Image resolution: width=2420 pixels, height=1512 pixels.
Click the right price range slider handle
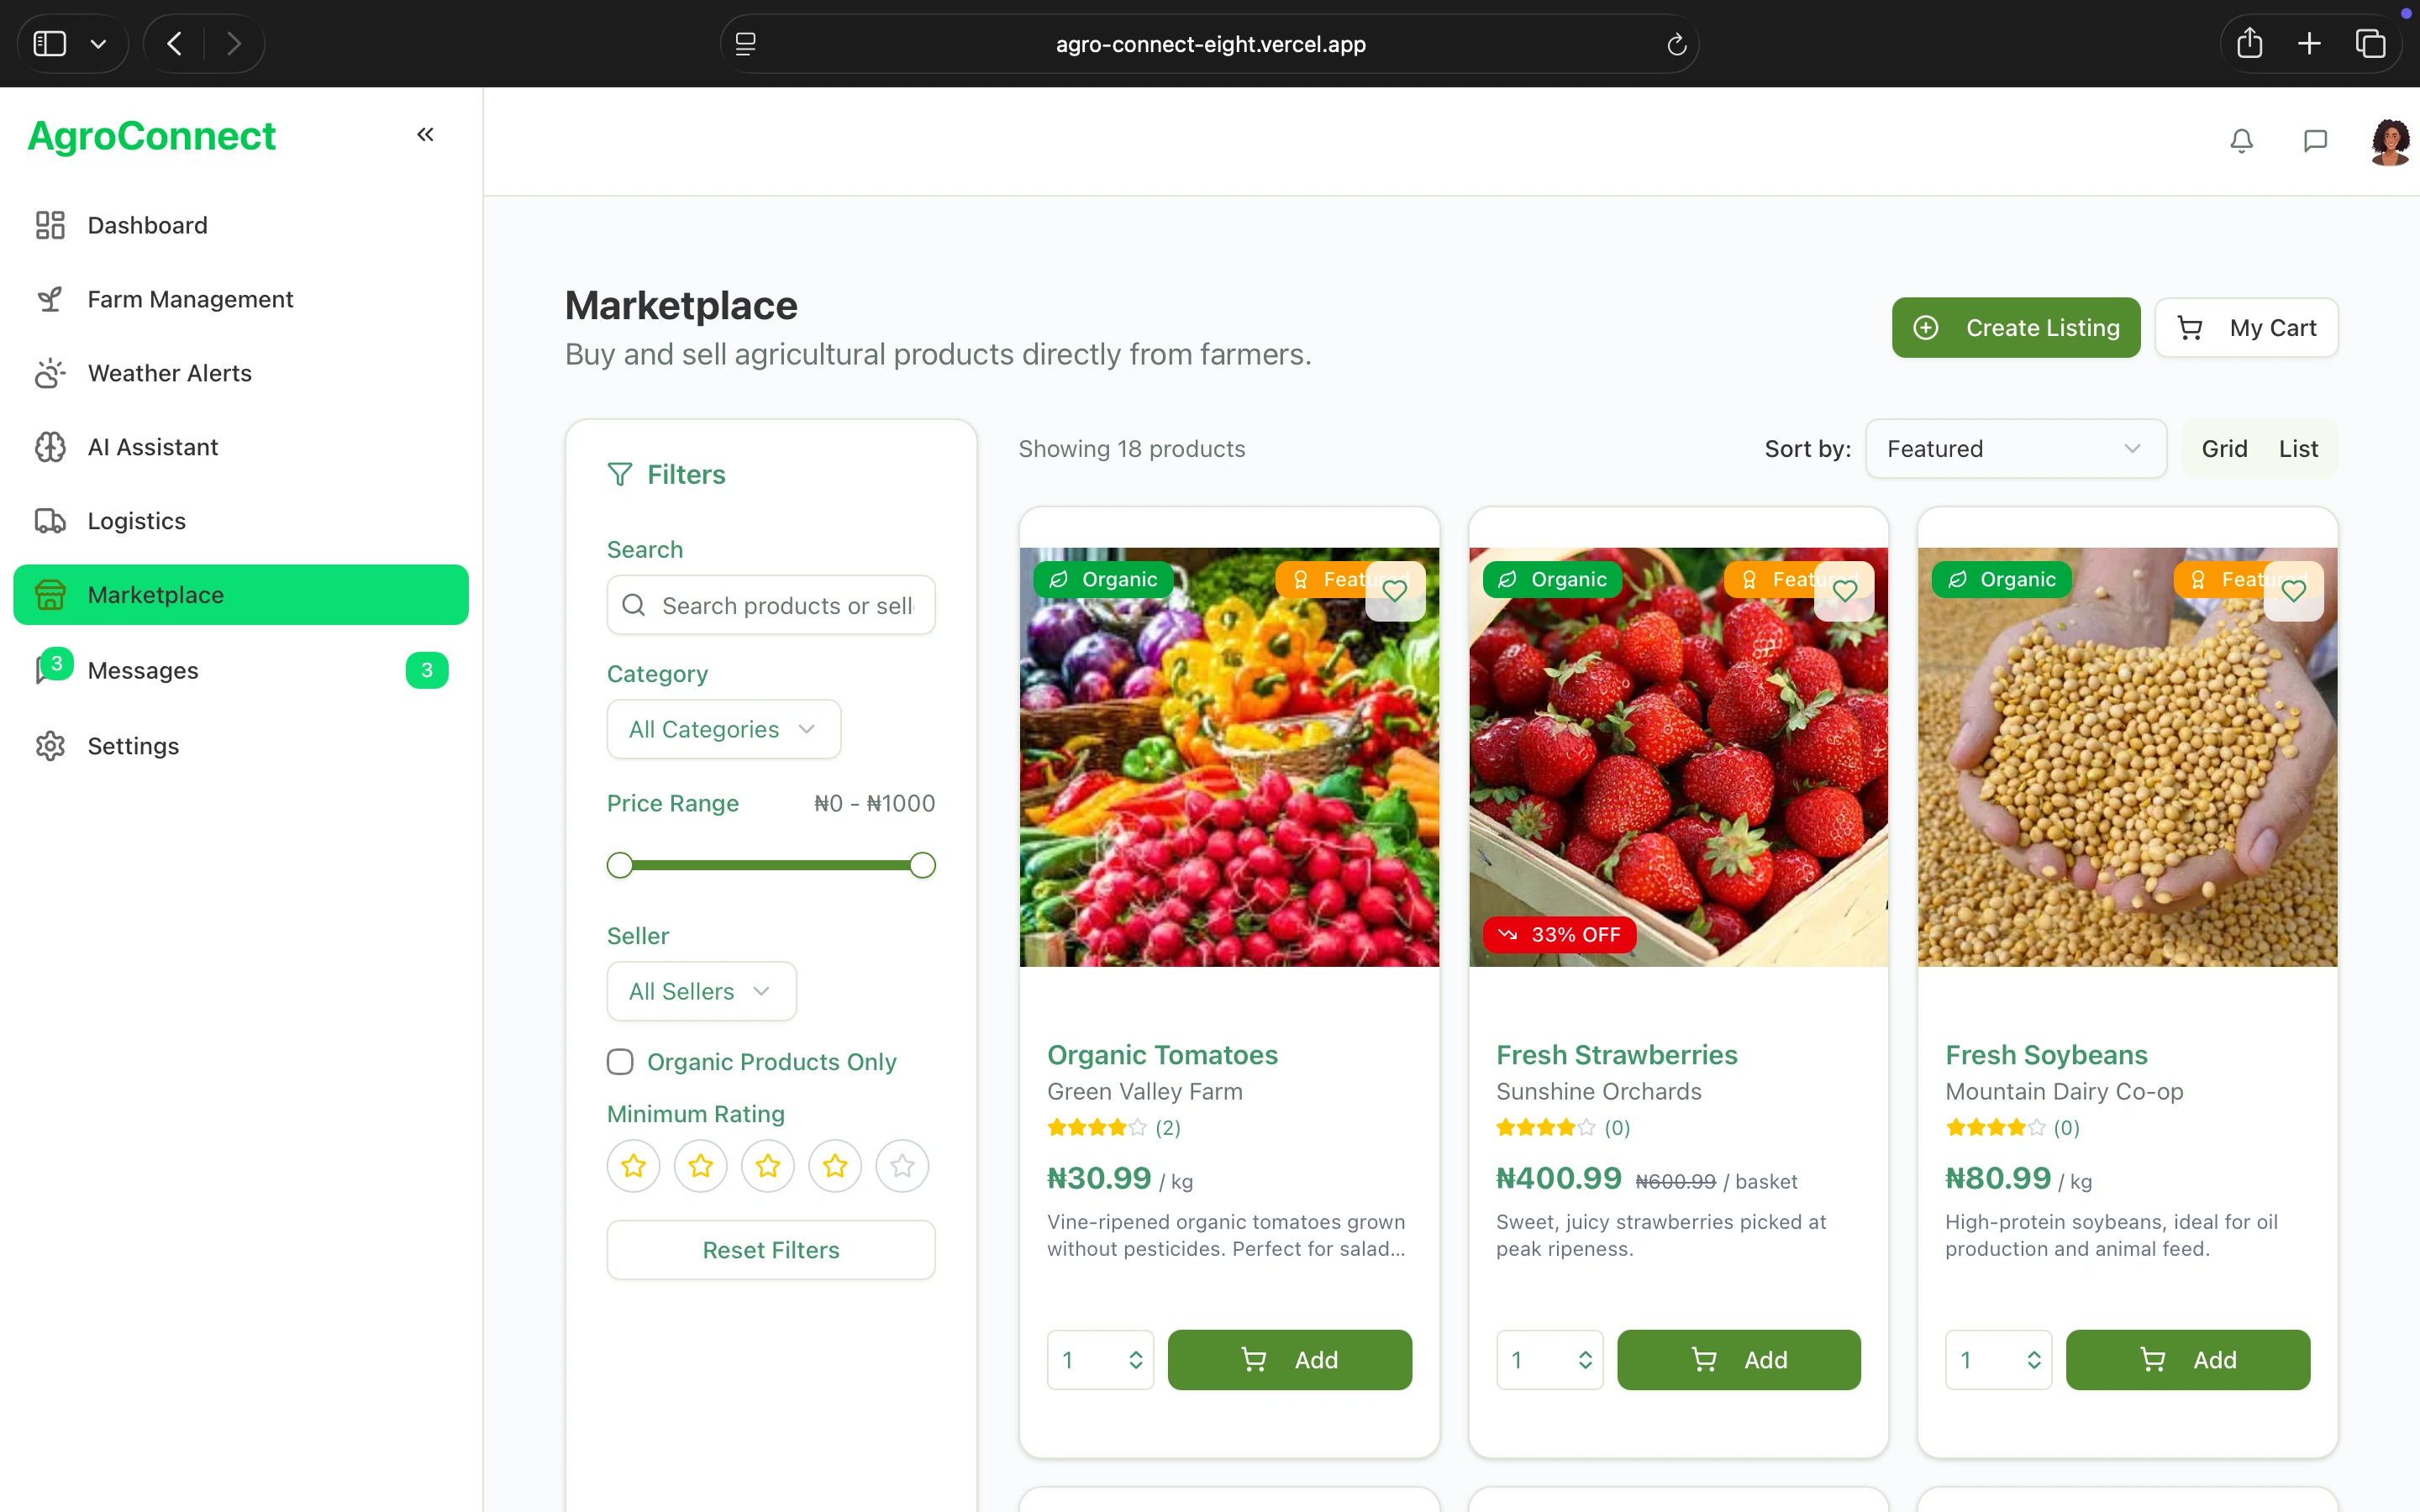[922, 865]
